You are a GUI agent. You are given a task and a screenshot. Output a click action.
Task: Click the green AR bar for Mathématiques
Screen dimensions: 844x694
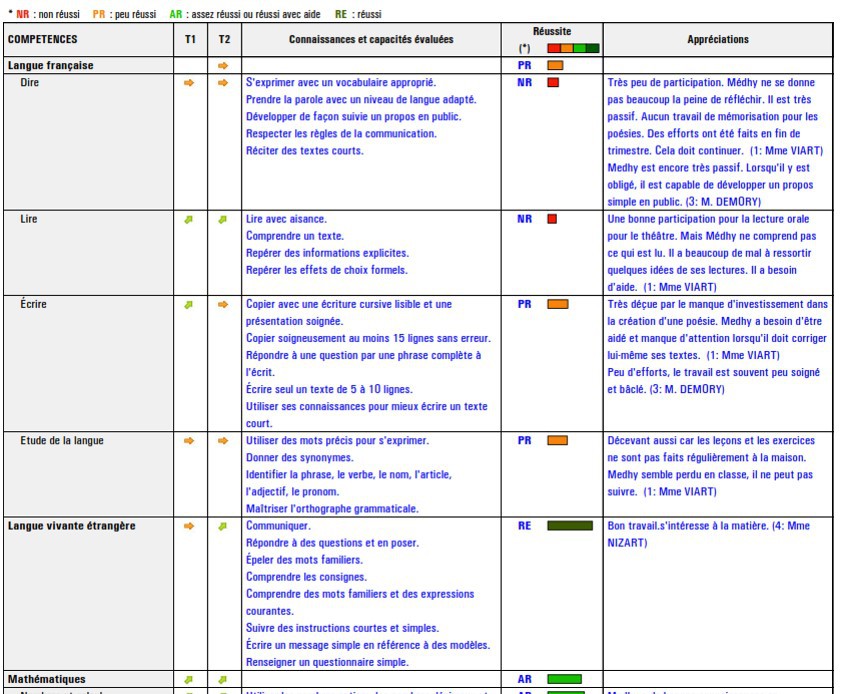click(x=565, y=679)
